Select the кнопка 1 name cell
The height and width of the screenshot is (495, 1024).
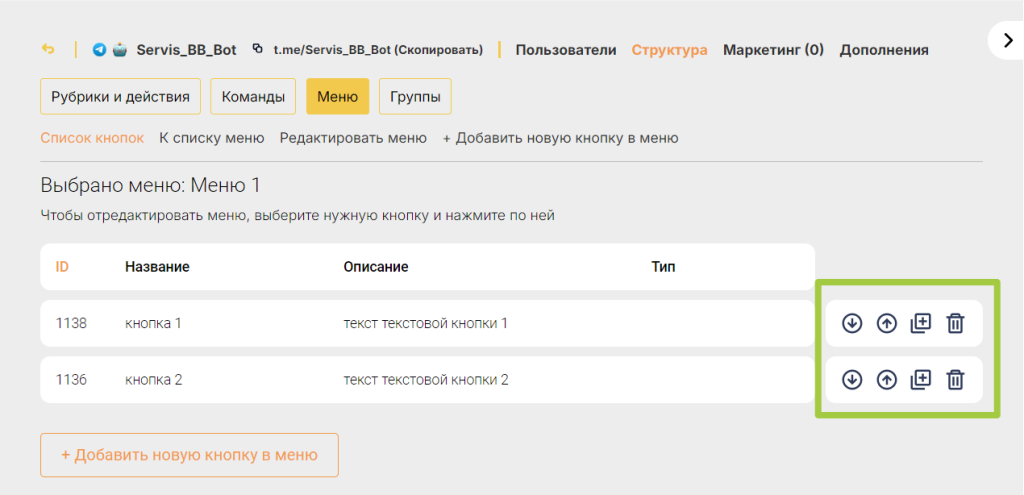(x=153, y=323)
